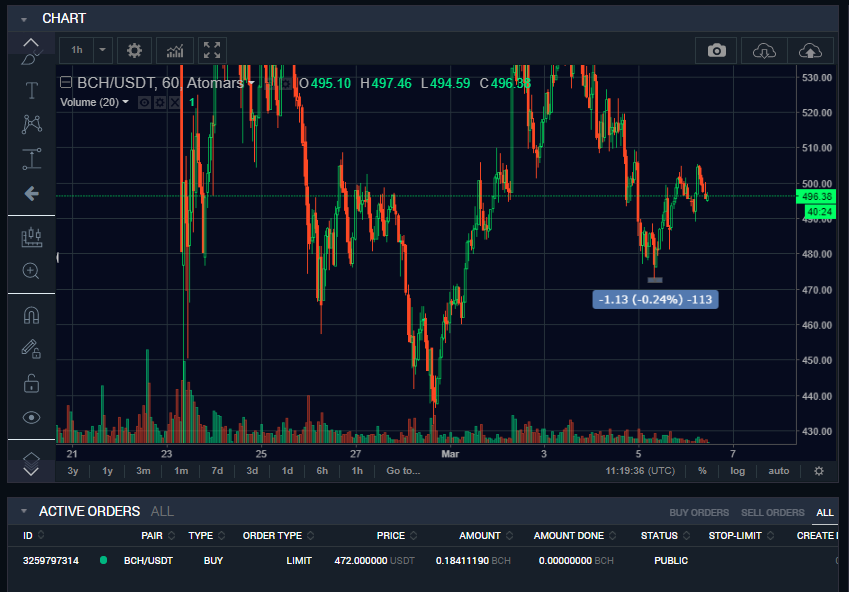Toggle percent scale button
Viewport: 849px width, 592px height.
(702, 471)
